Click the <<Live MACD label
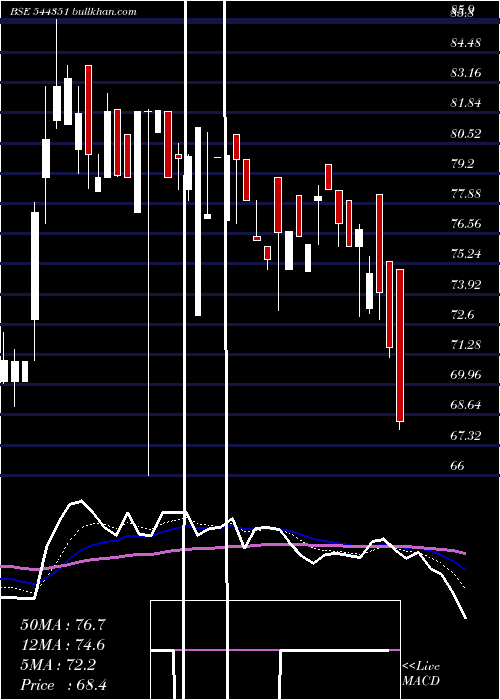This screenshot has height=700, width=500. (421, 674)
